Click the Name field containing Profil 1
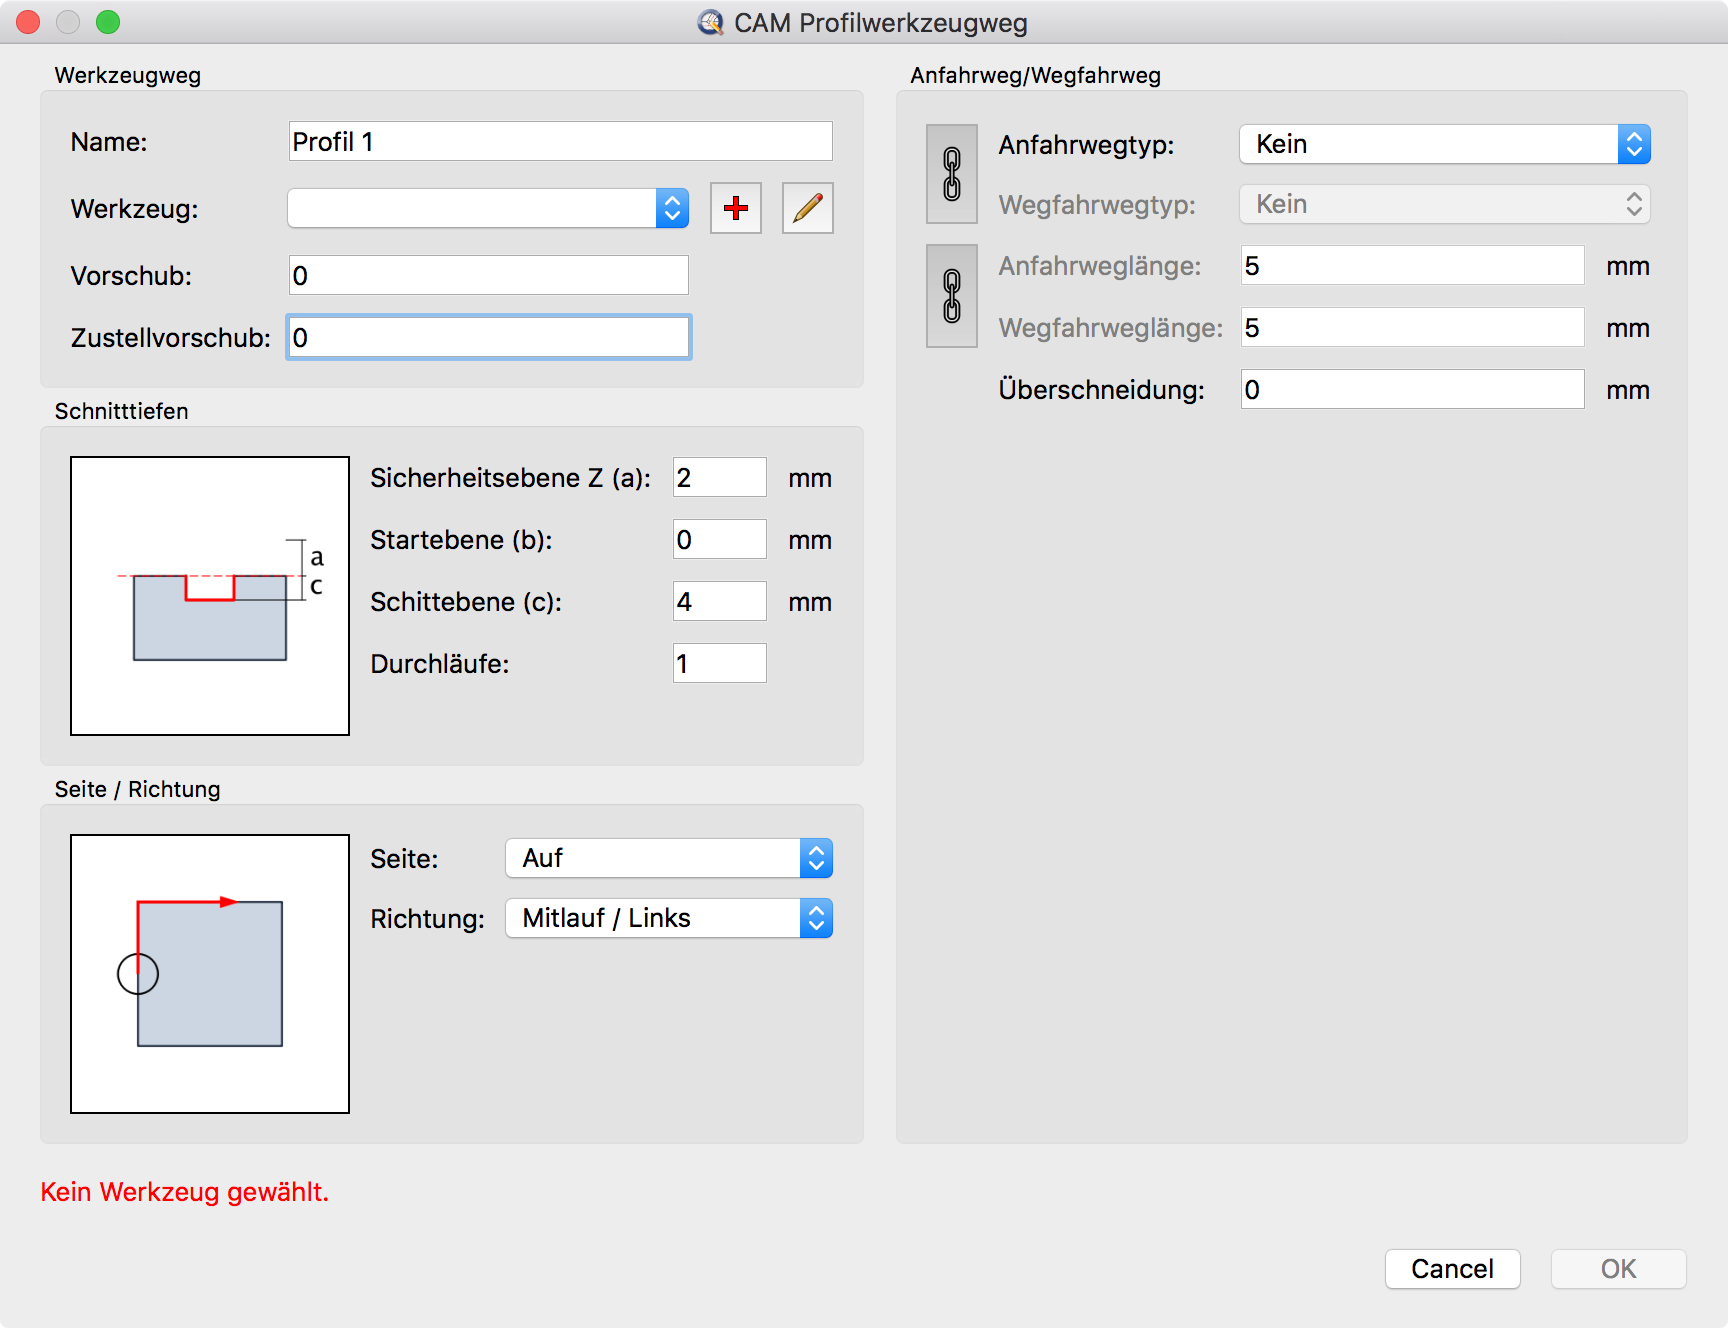This screenshot has width=1728, height=1328. coord(560,142)
